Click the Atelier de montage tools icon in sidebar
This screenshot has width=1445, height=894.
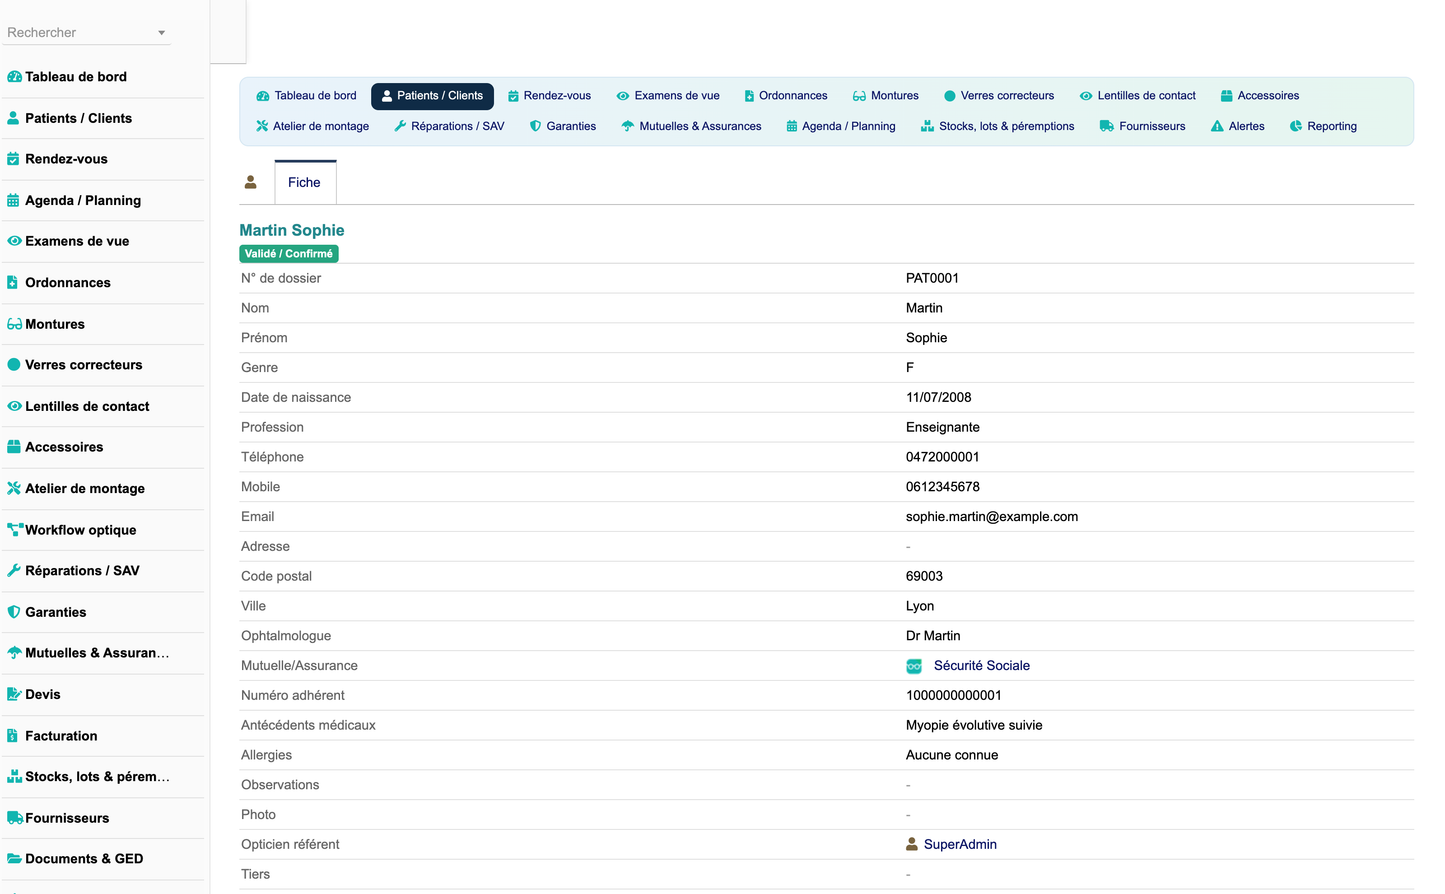click(x=14, y=488)
